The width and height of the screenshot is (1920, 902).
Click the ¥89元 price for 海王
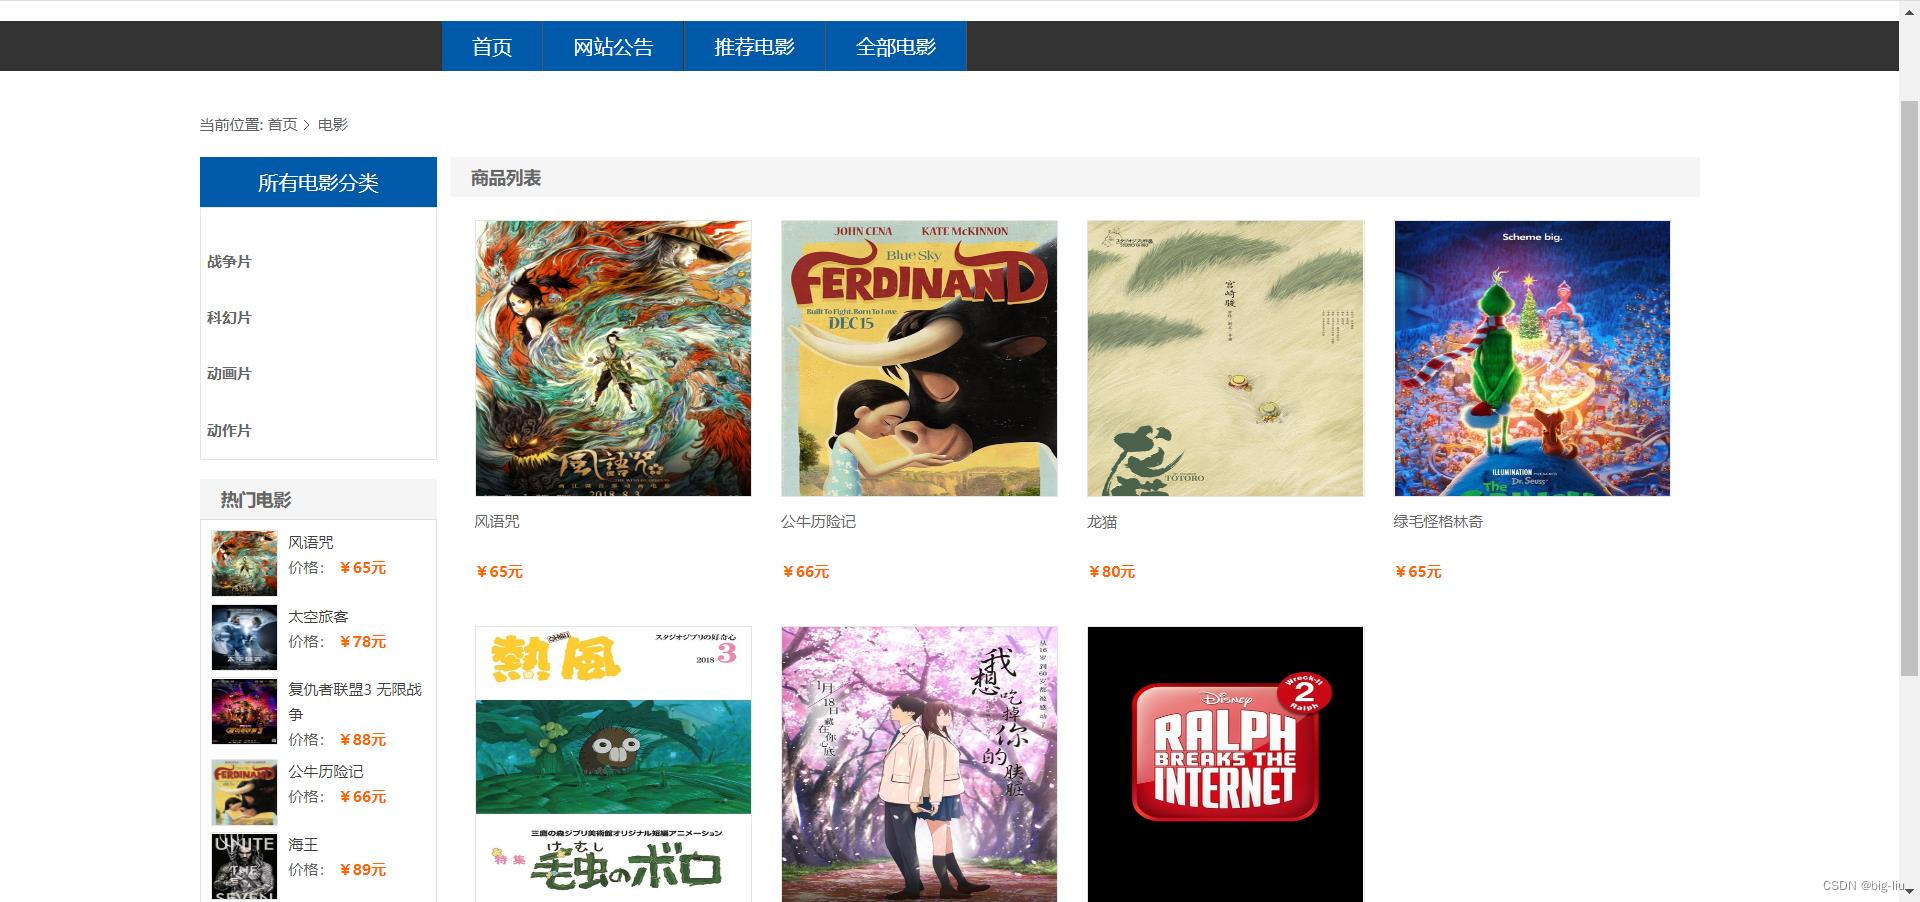click(362, 870)
